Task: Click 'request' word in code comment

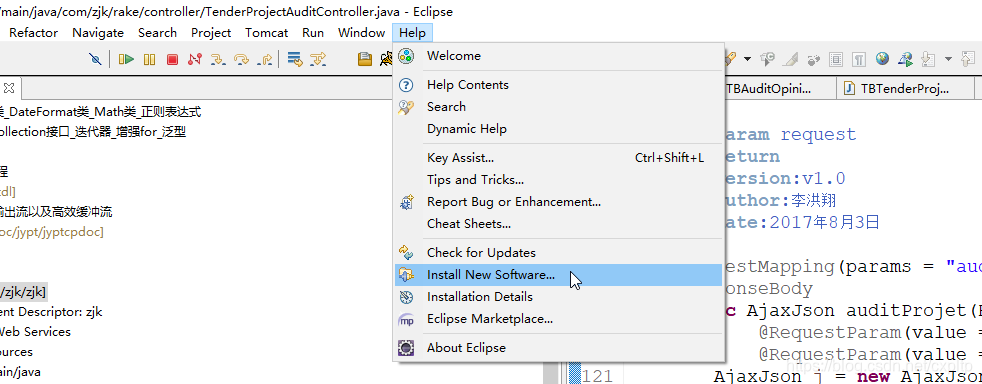Action: [818, 135]
